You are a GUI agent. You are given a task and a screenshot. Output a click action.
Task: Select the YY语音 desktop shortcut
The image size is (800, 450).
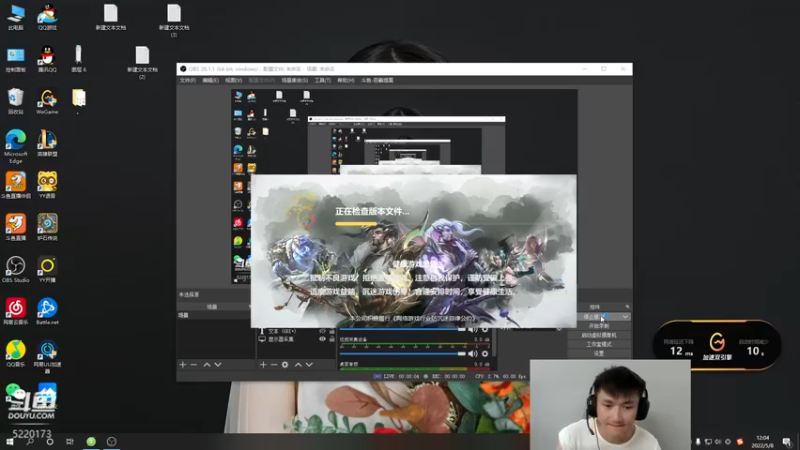(47, 185)
